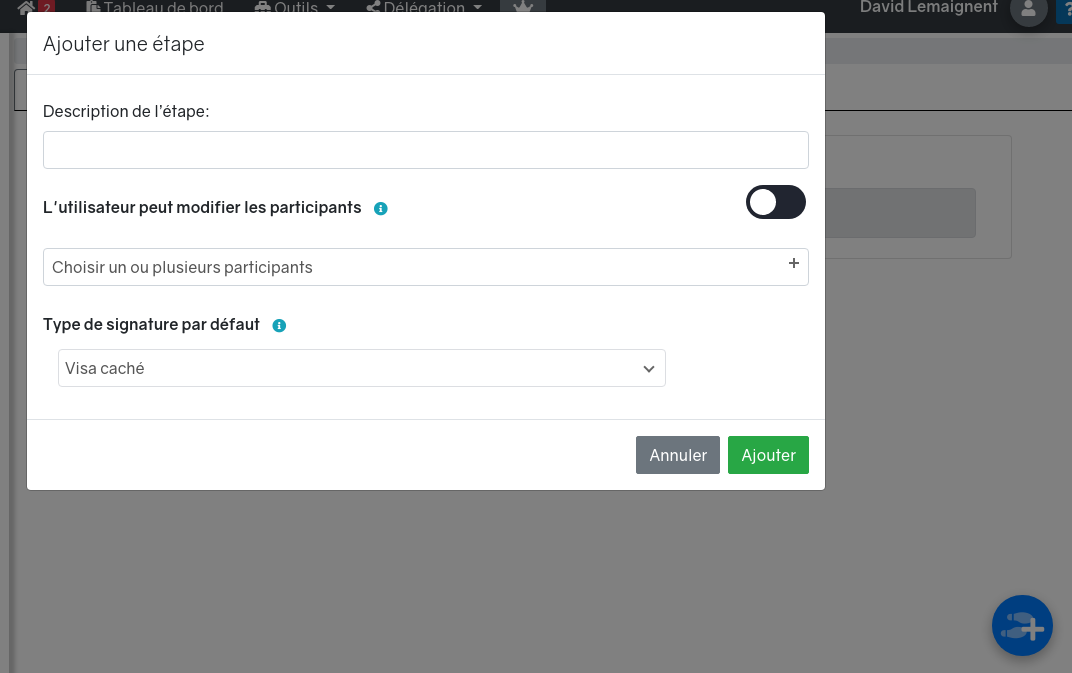The height and width of the screenshot is (673, 1072).
Task: Click the David Lemaignent user name
Action: [x=928, y=7]
